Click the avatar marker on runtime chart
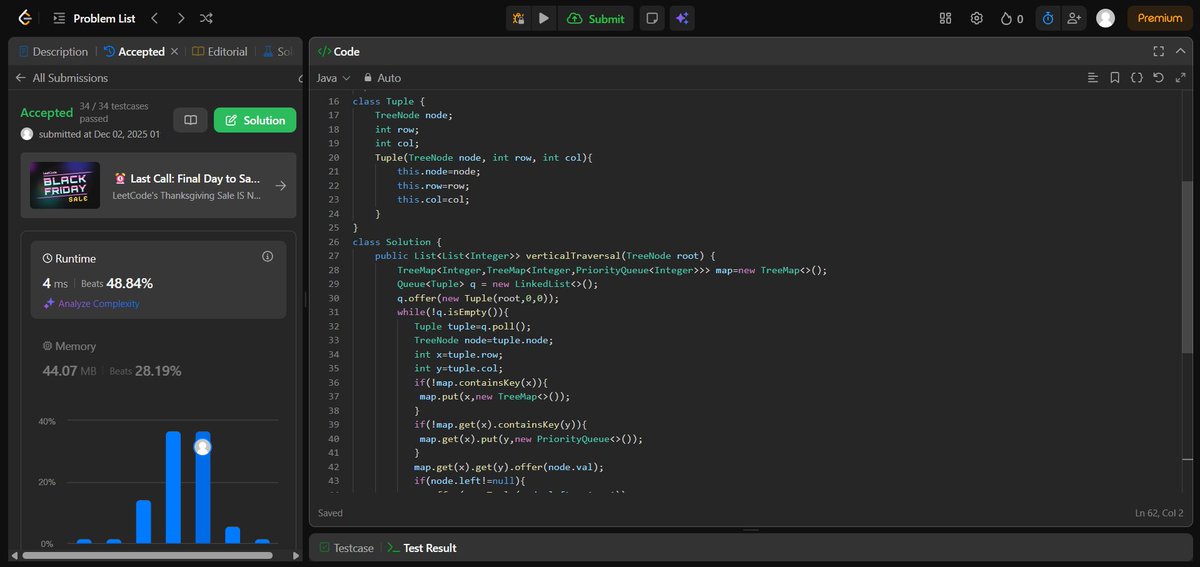Viewport: 1200px width, 567px height. click(x=202, y=447)
